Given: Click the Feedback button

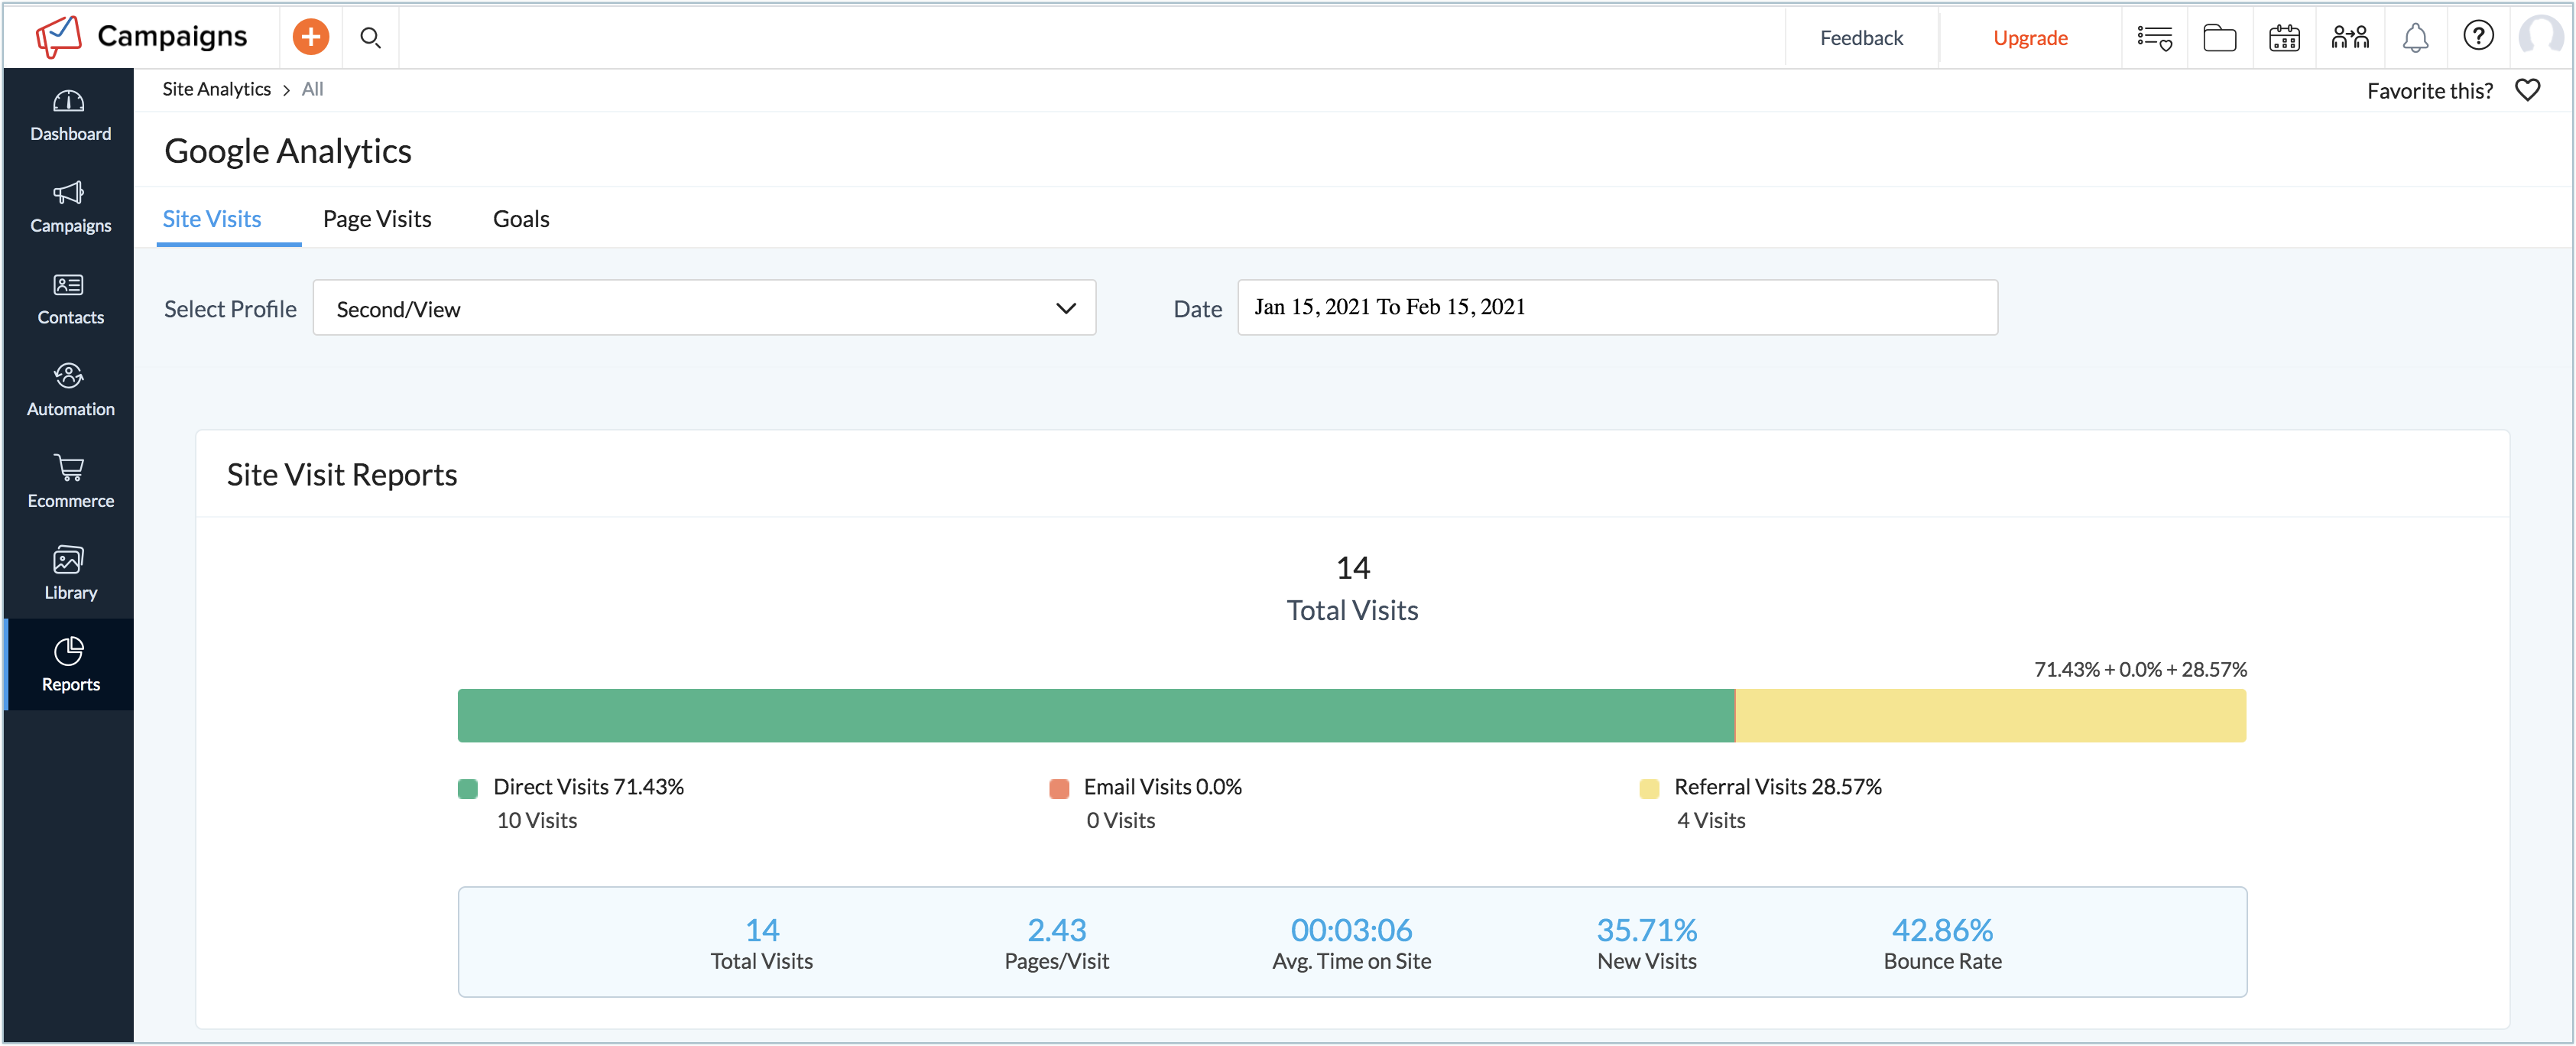Looking at the screenshot, I should (1860, 37).
